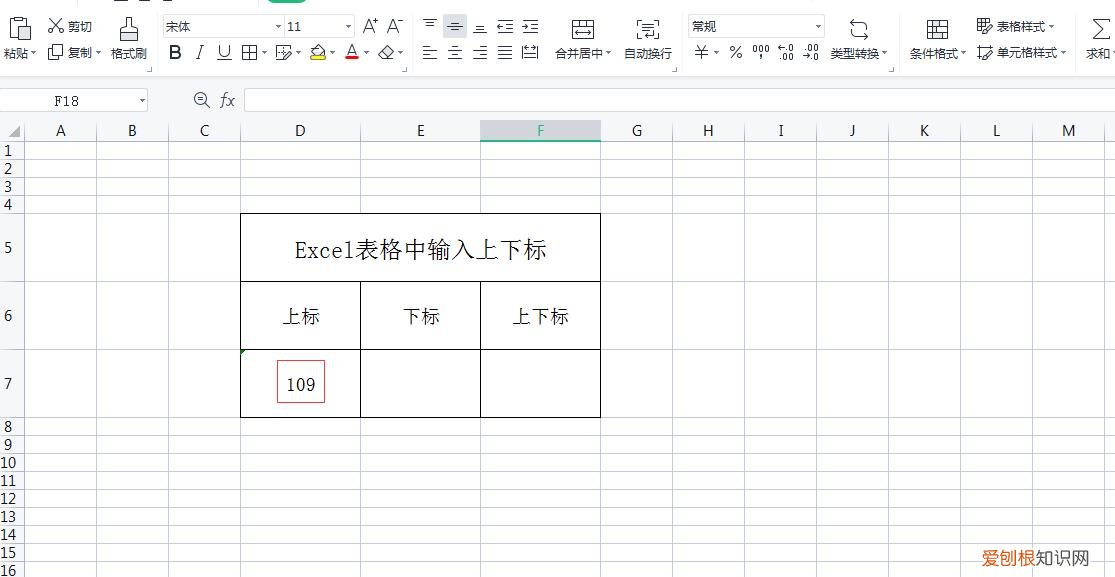Screen dimensions: 1115x577
Task: Open the comma style (千位分隔) icon
Action: click(x=760, y=52)
